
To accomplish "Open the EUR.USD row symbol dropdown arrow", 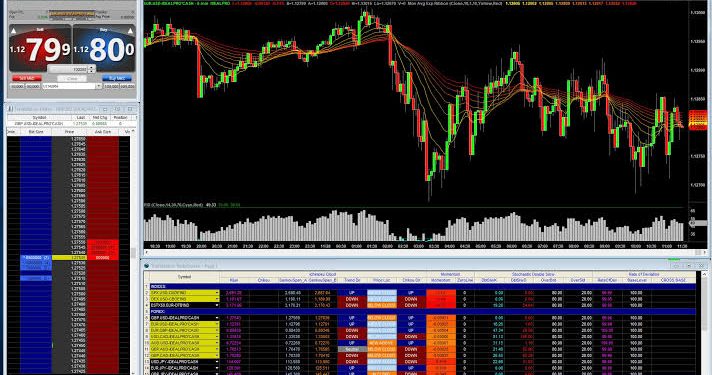I will tap(217, 324).
